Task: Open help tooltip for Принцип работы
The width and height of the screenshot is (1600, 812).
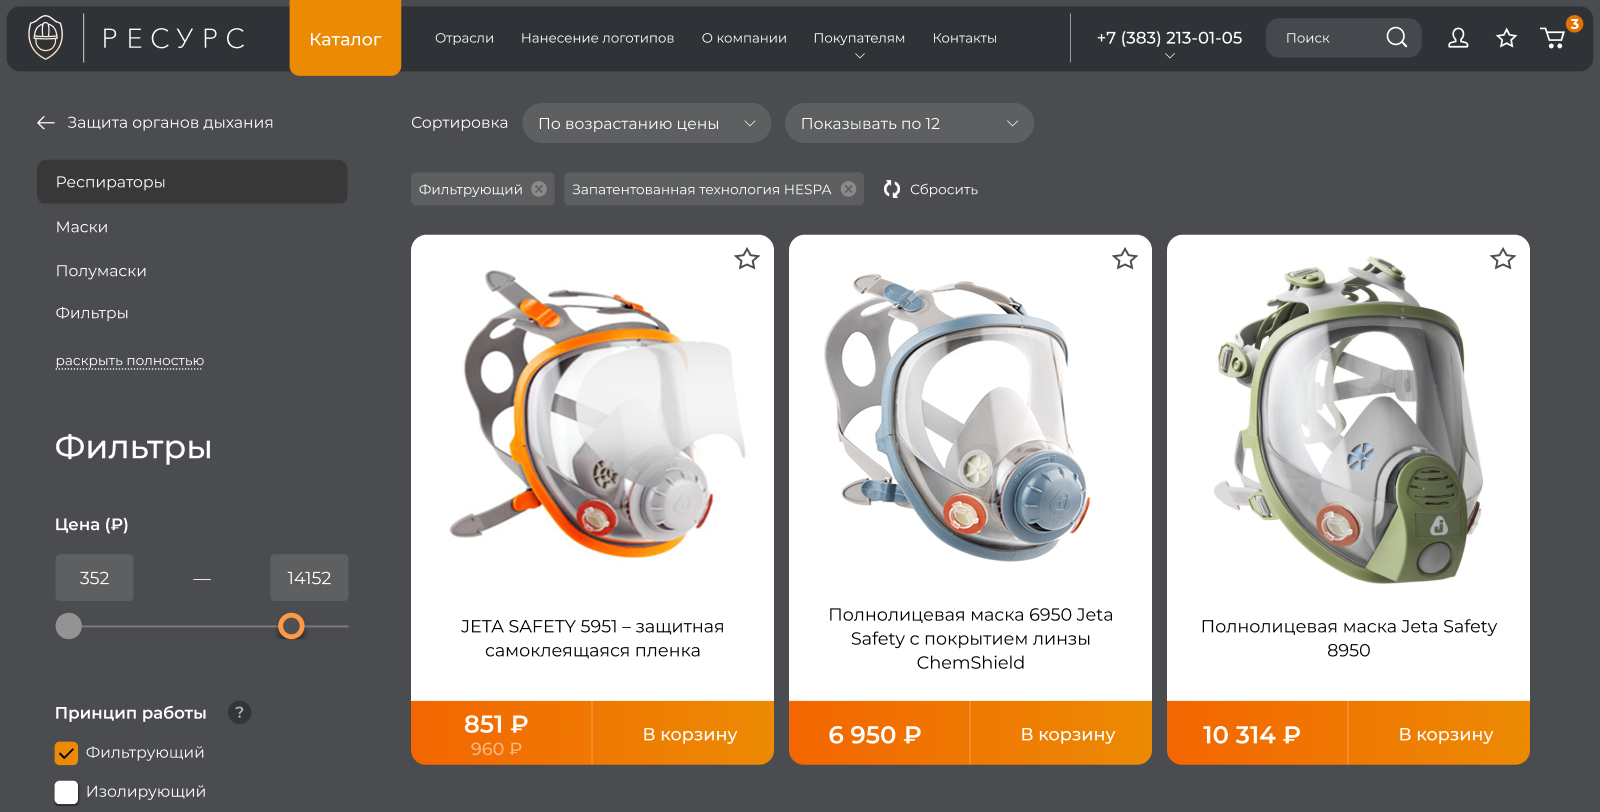Action: click(x=239, y=713)
